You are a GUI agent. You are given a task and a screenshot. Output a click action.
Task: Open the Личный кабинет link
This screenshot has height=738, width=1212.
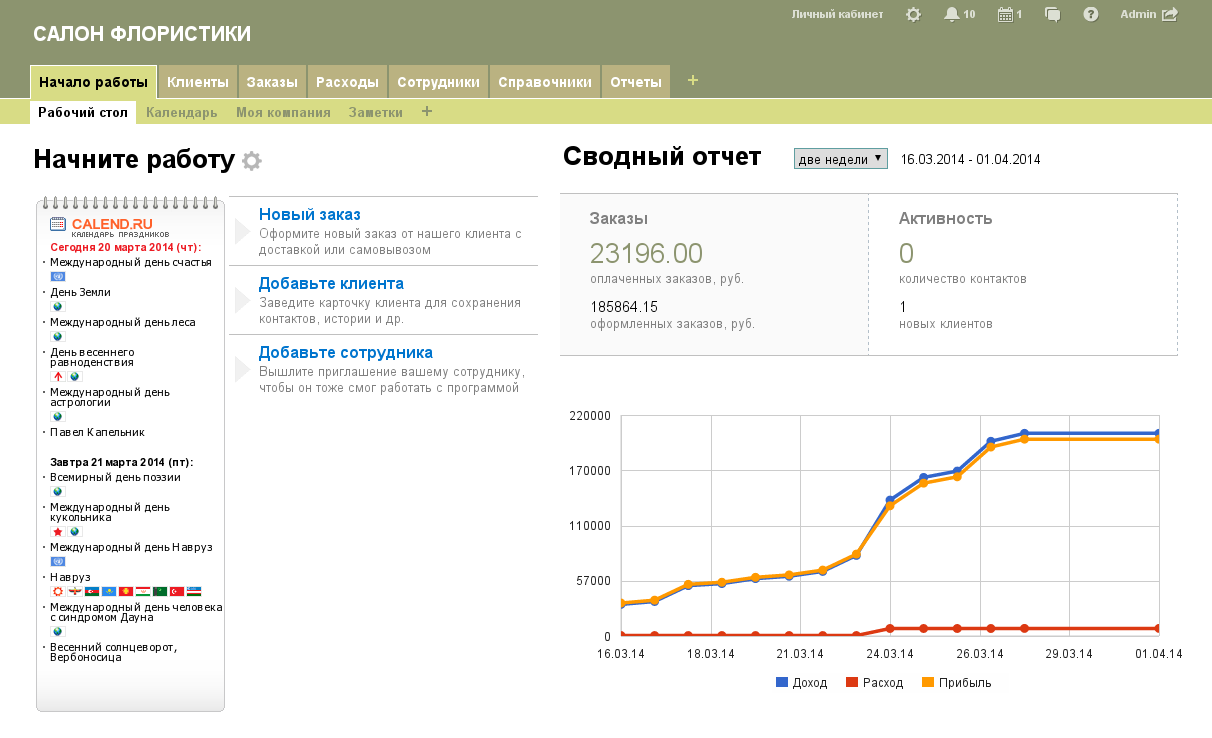point(837,15)
